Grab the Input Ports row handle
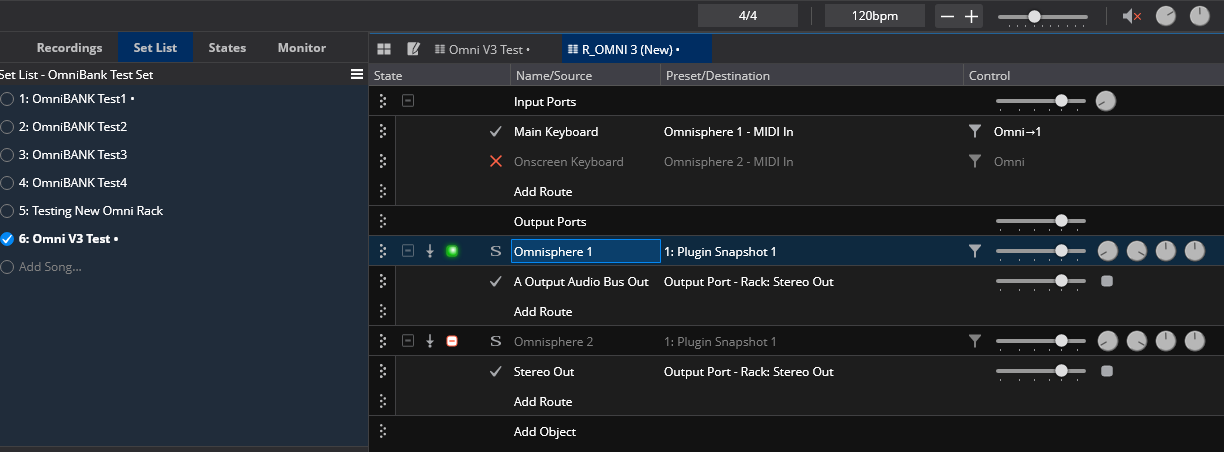 (383, 101)
